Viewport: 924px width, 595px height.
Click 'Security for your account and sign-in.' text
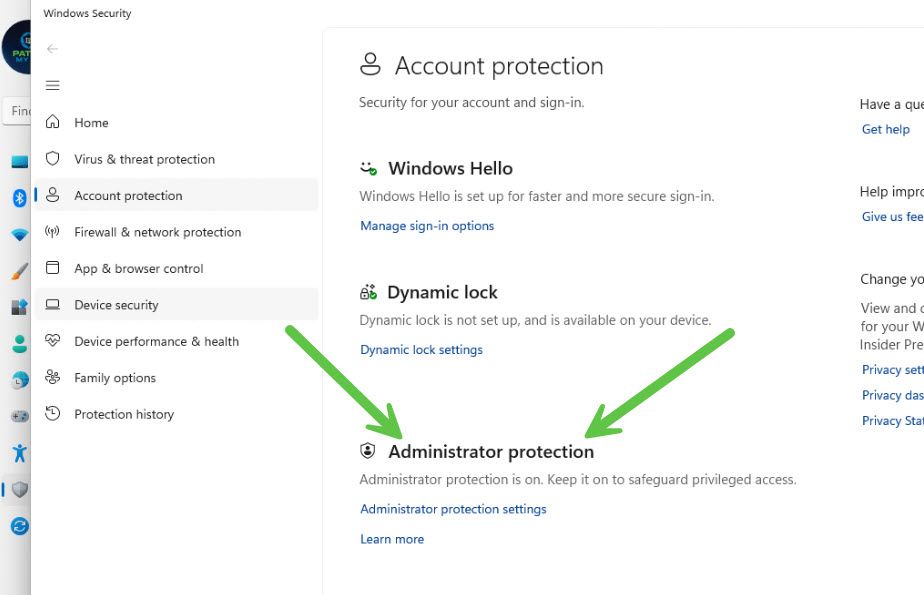click(471, 103)
